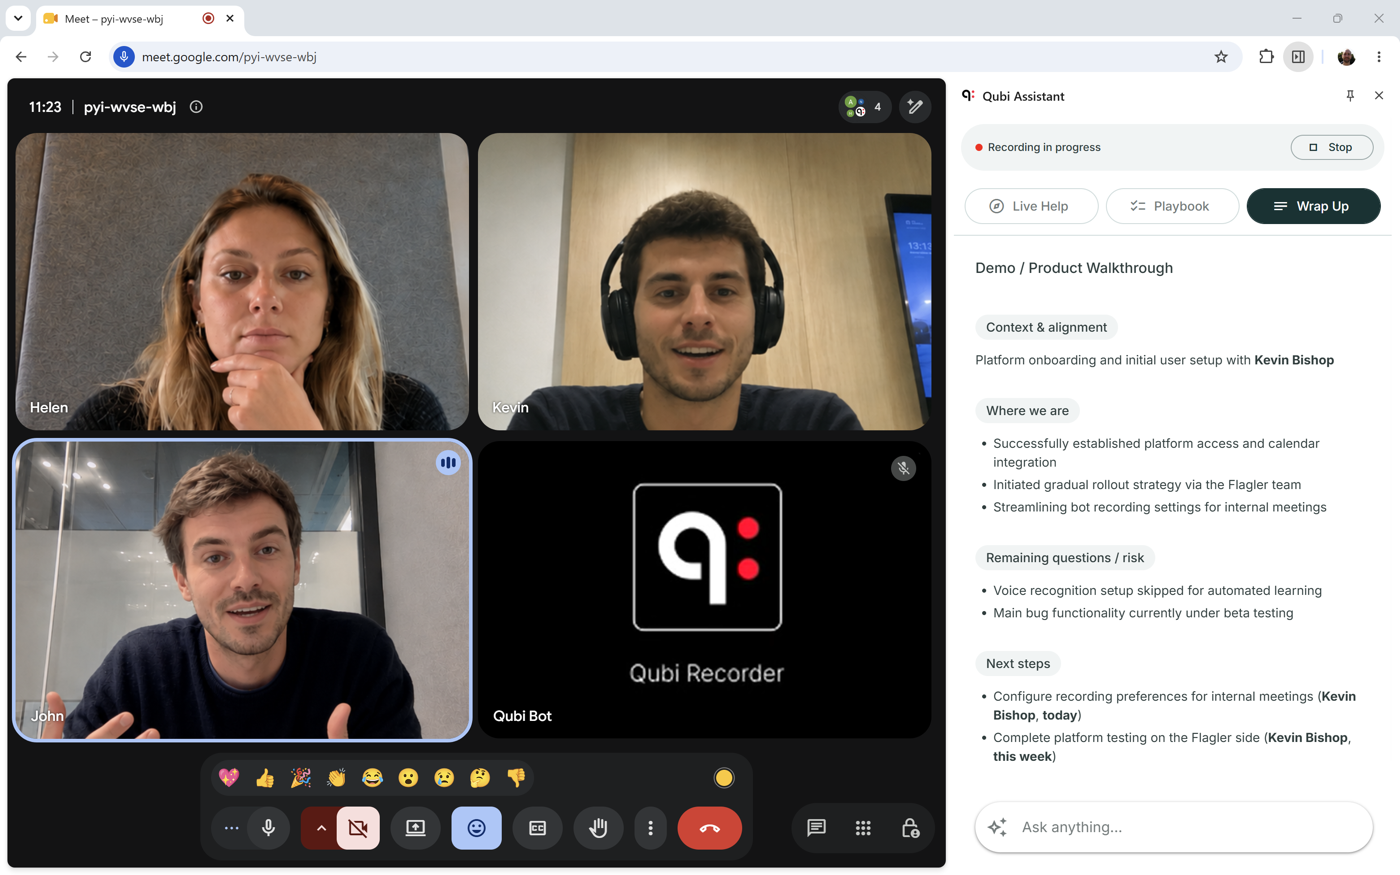Screen dimensions: 1400x875
Task: Send the thinking face reaction
Action: click(x=480, y=778)
